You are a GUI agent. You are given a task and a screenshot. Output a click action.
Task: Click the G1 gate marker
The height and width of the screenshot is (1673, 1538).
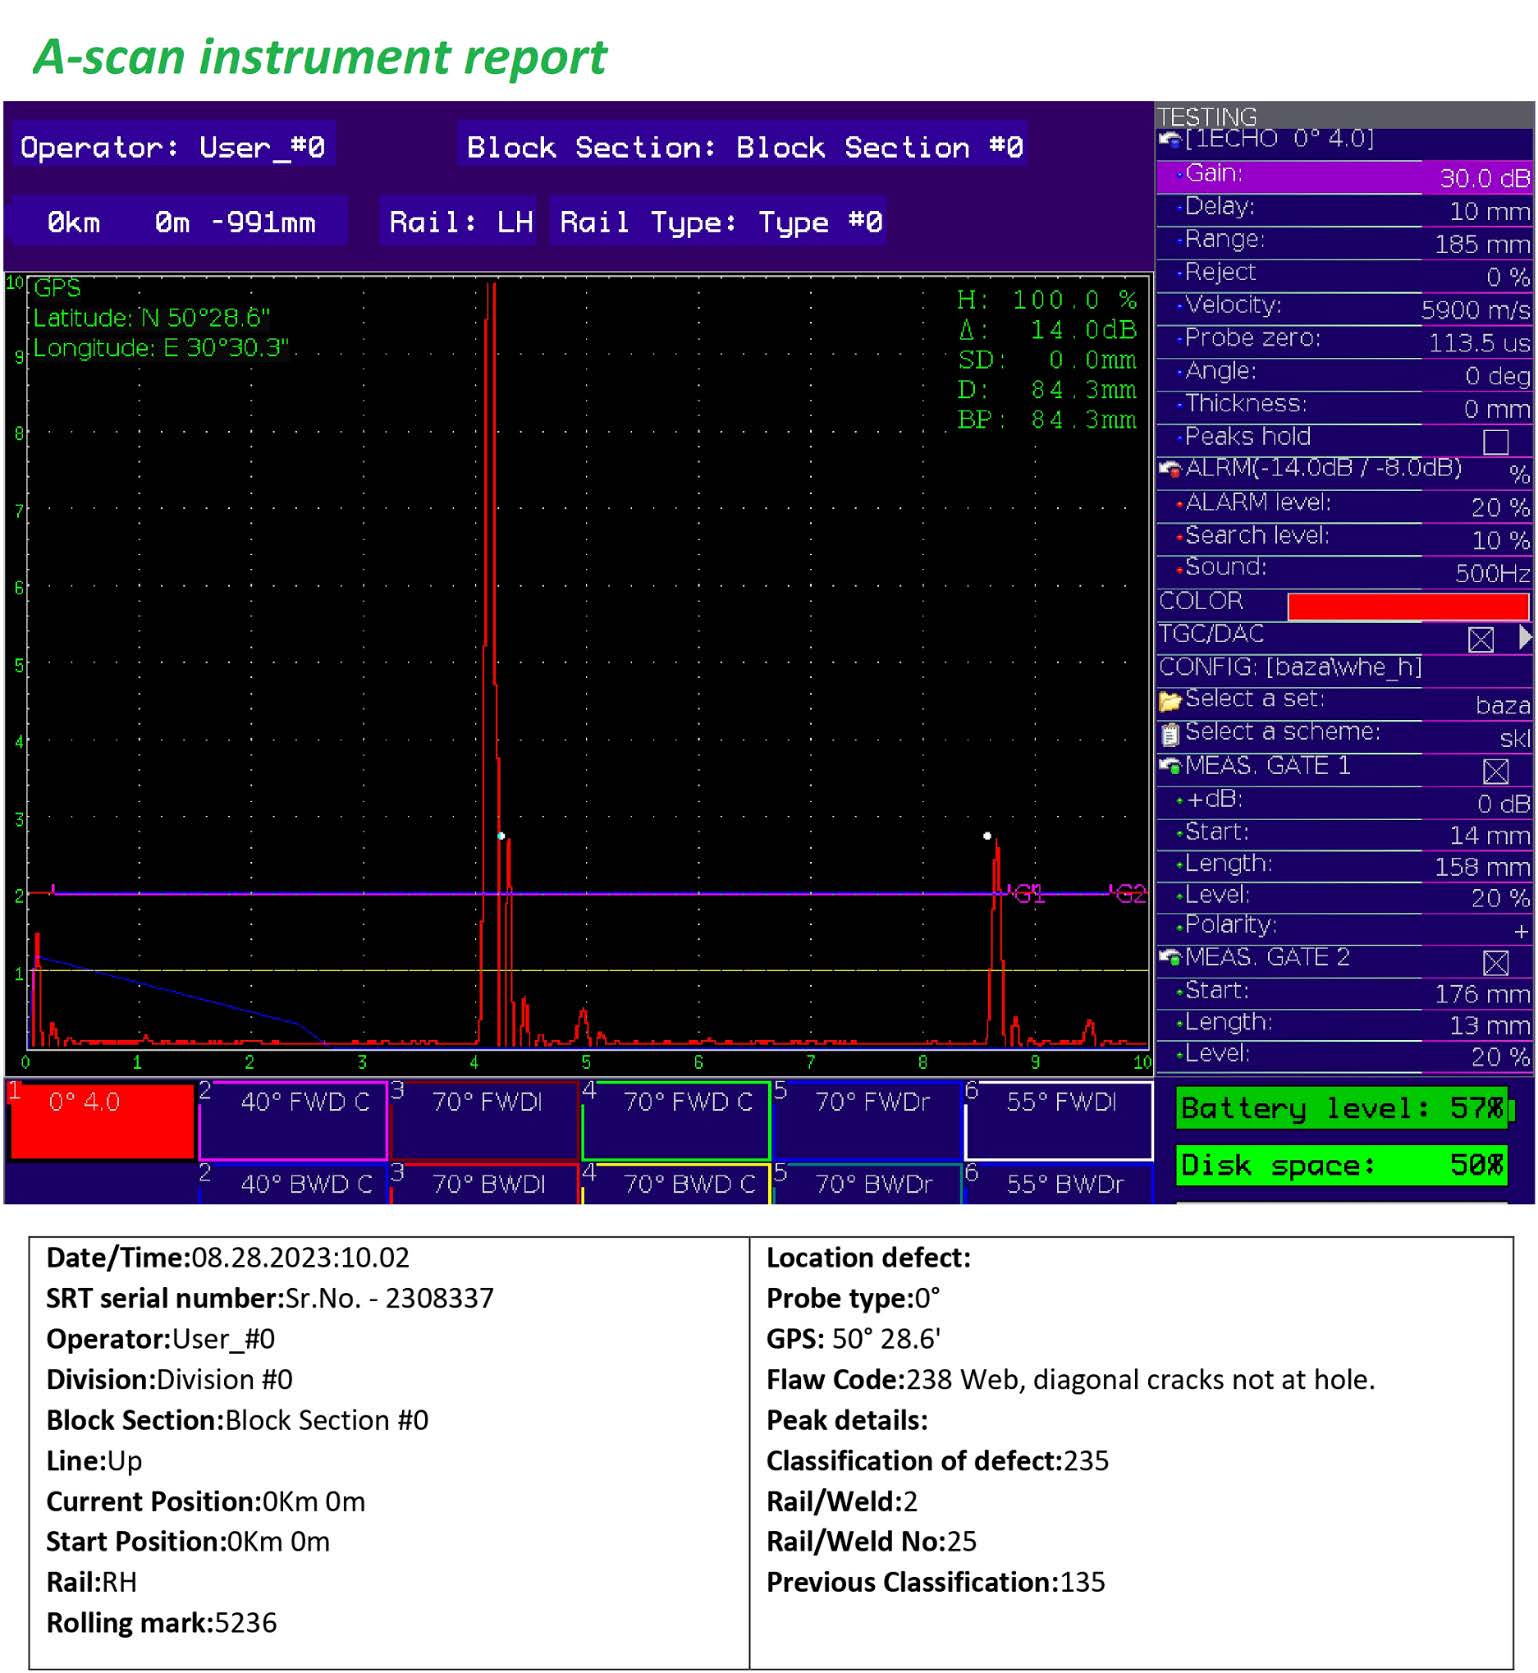pyautogui.click(x=1028, y=893)
